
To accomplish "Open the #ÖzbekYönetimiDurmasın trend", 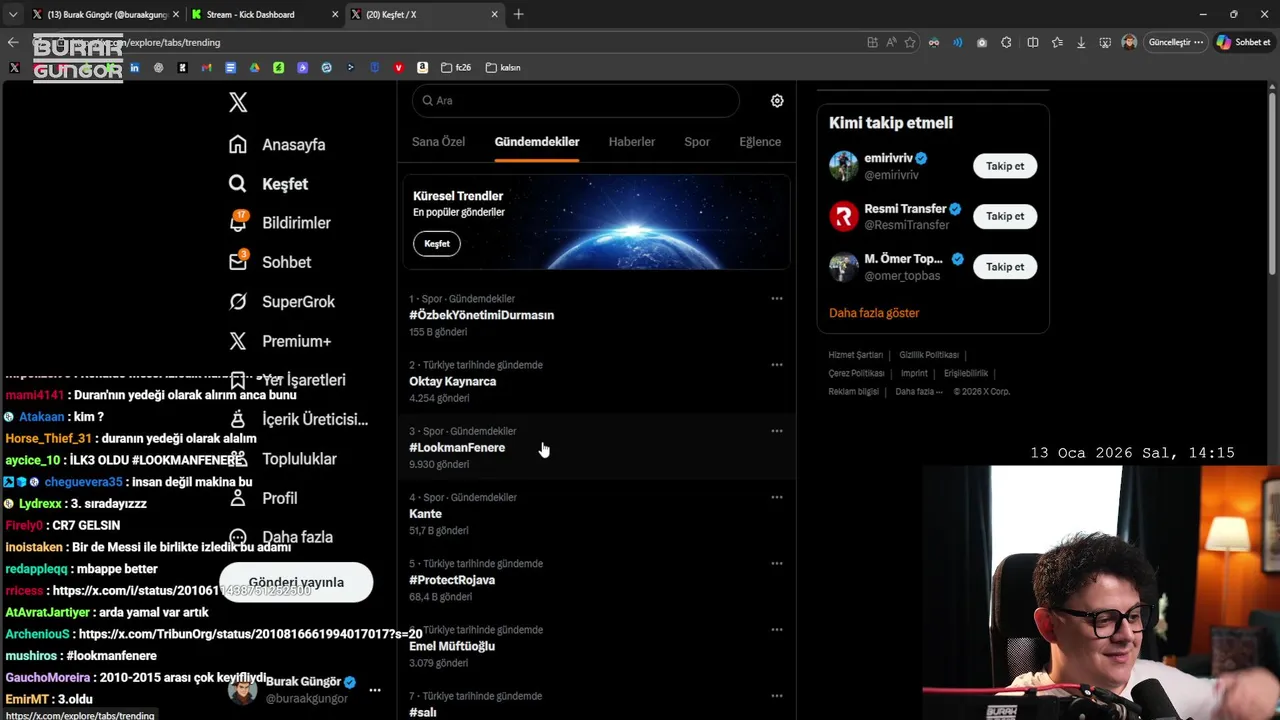I will coord(597,314).
